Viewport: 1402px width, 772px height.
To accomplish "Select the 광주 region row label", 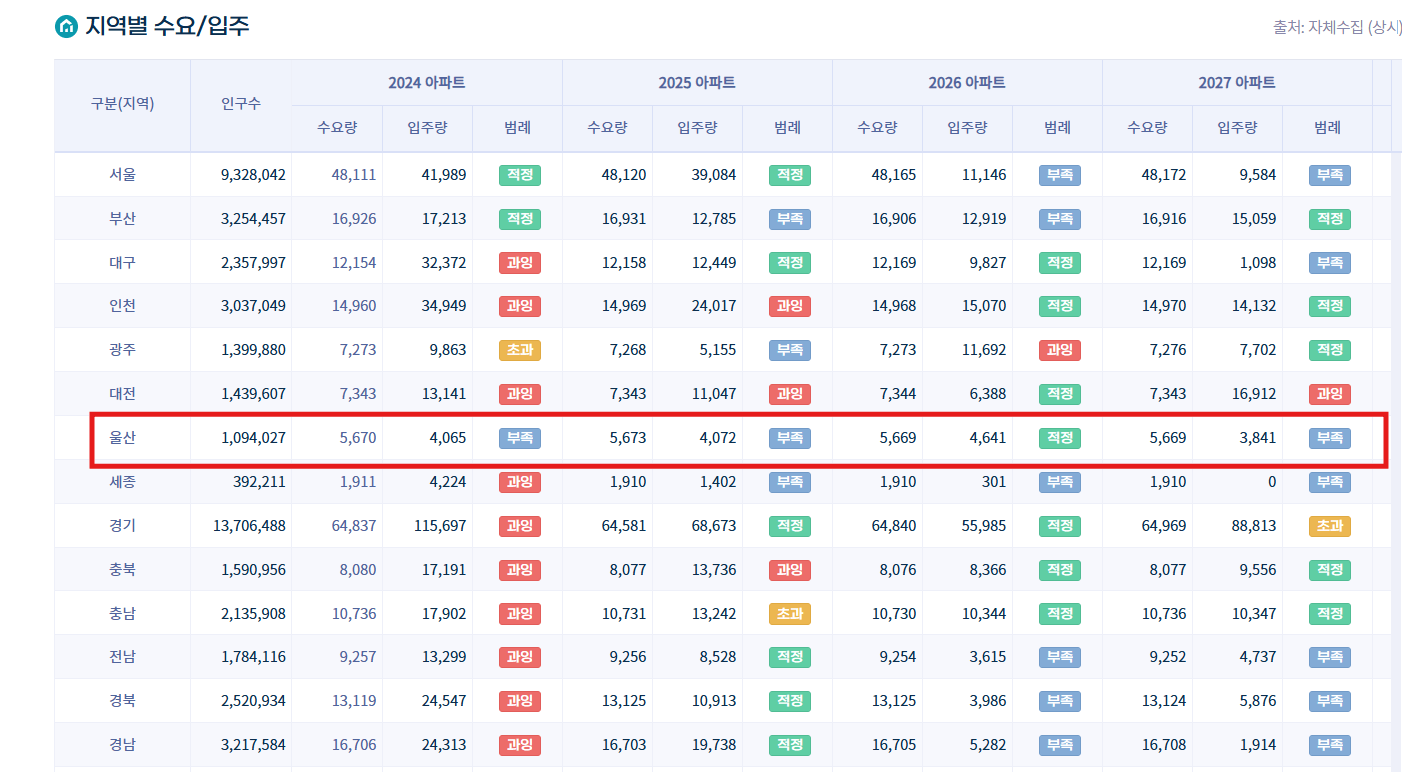I will click(122, 350).
